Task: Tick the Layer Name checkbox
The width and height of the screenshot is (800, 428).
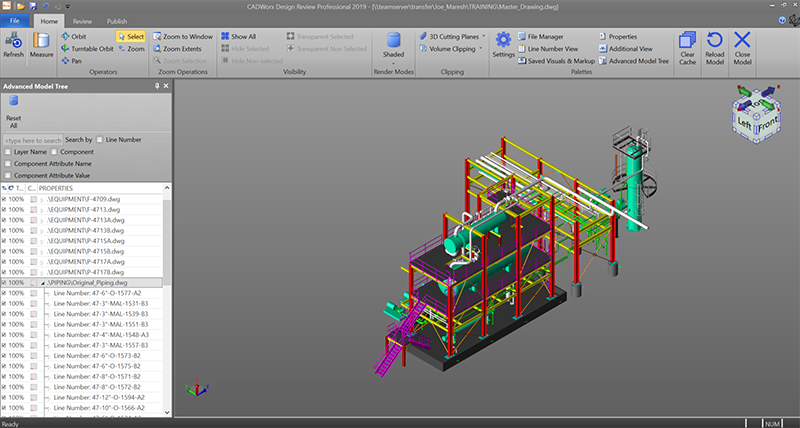Action: [8, 152]
